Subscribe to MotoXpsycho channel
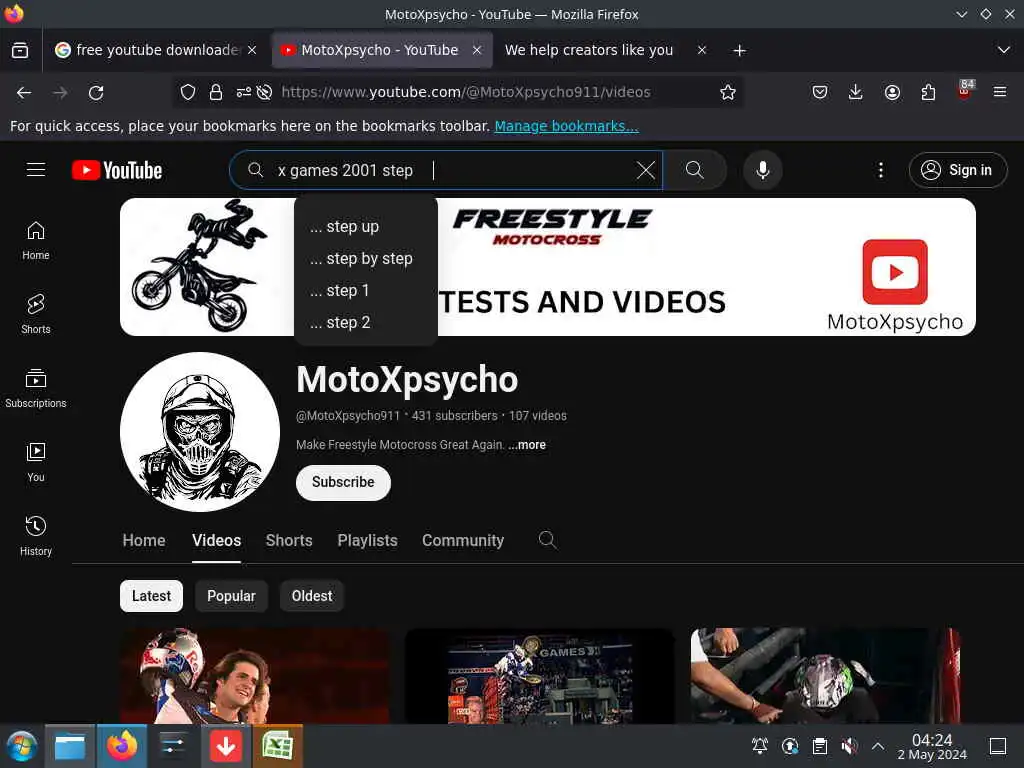The width and height of the screenshot is (1024, 768). click(x=344, y=483)
